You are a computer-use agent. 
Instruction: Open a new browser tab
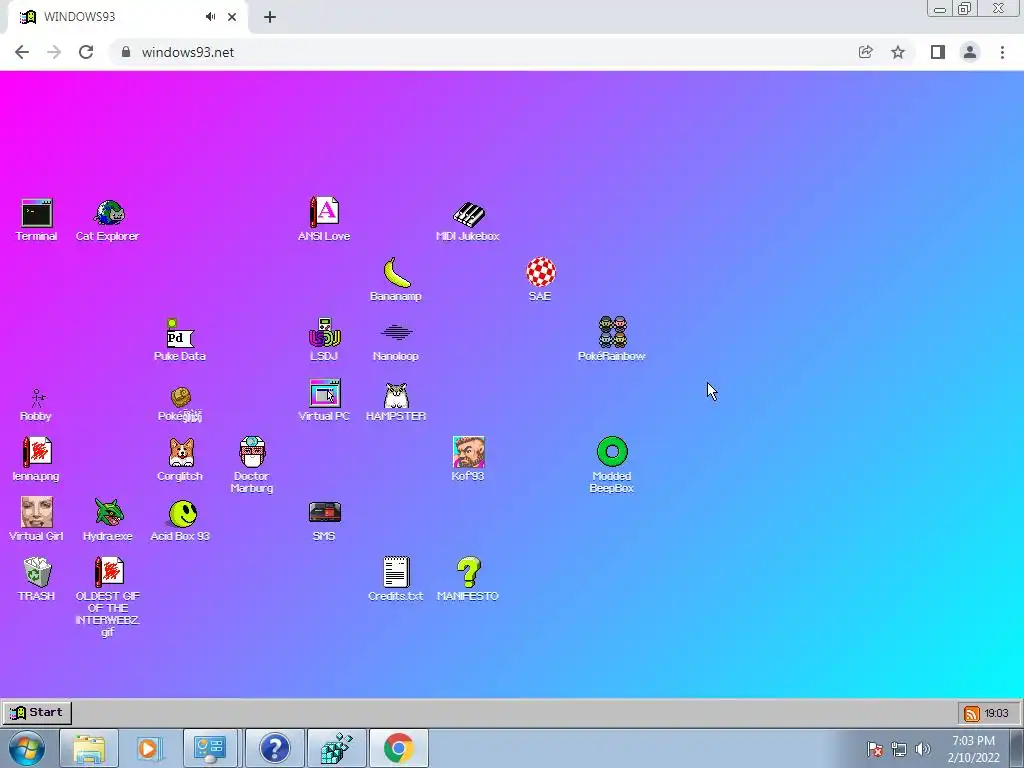click(x=270, y=17)
